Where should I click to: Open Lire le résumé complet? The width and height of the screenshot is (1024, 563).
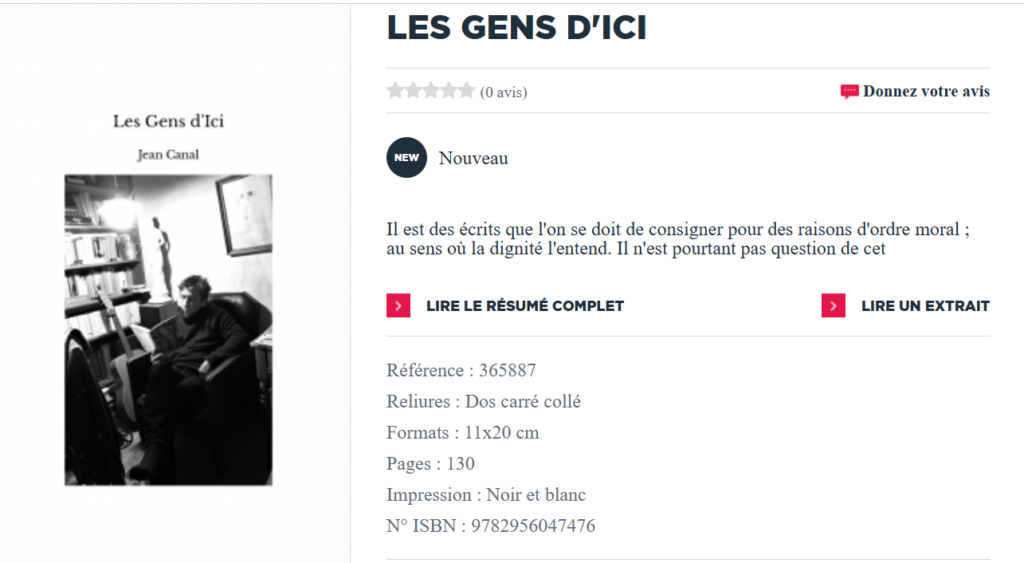pos(524,306)
